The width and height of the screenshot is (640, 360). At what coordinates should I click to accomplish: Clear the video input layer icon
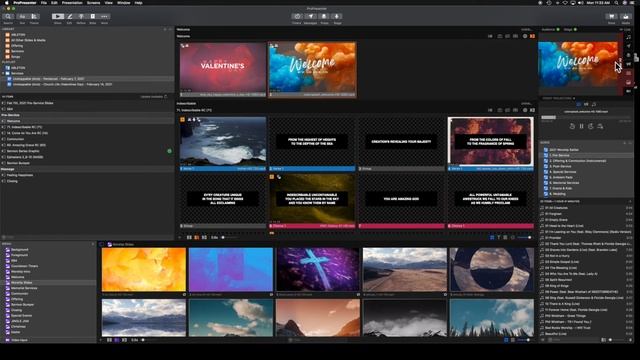[629, 91]
